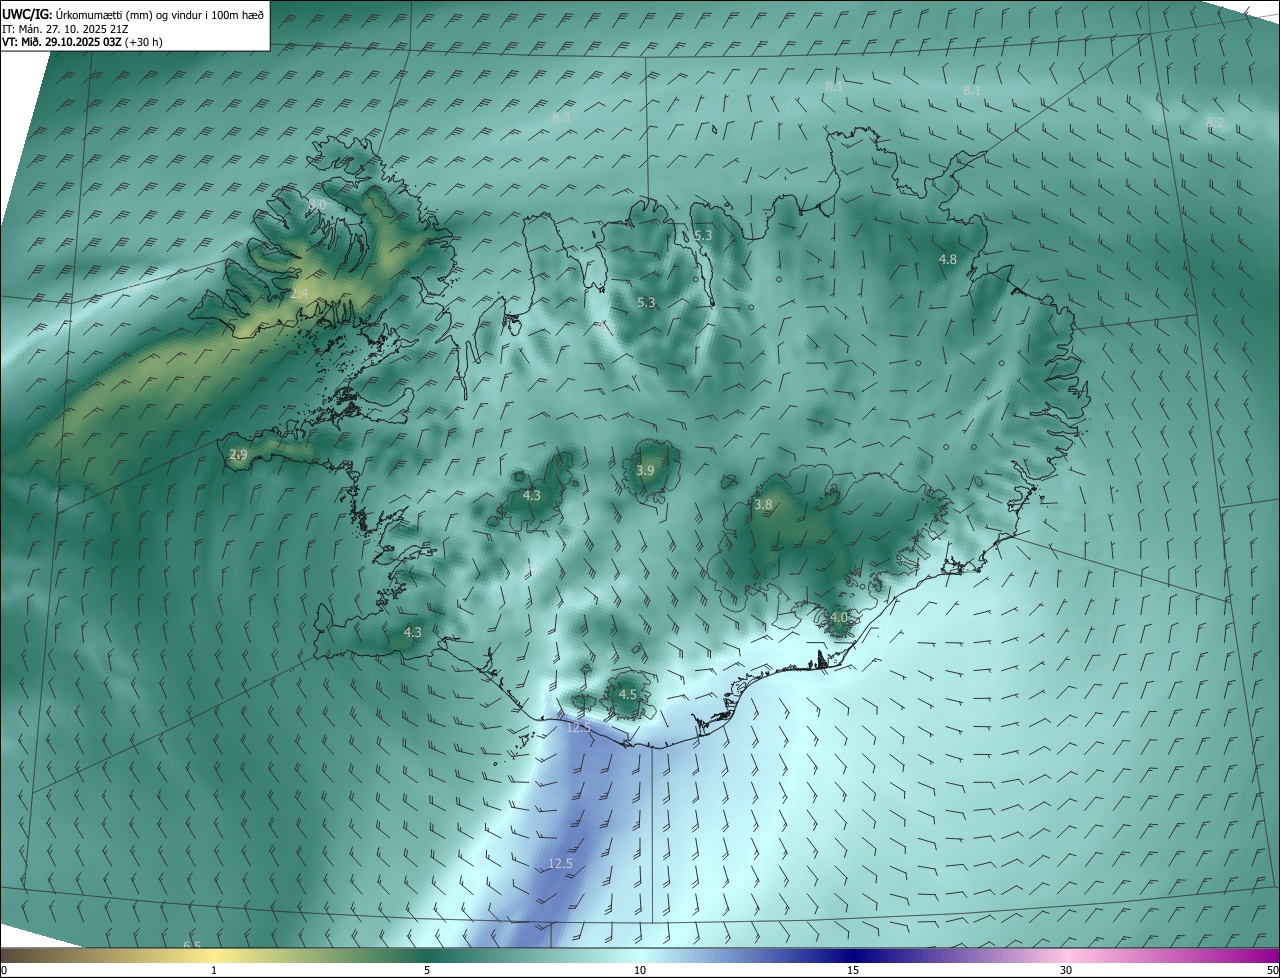Click the 8.3 value label

561,117
